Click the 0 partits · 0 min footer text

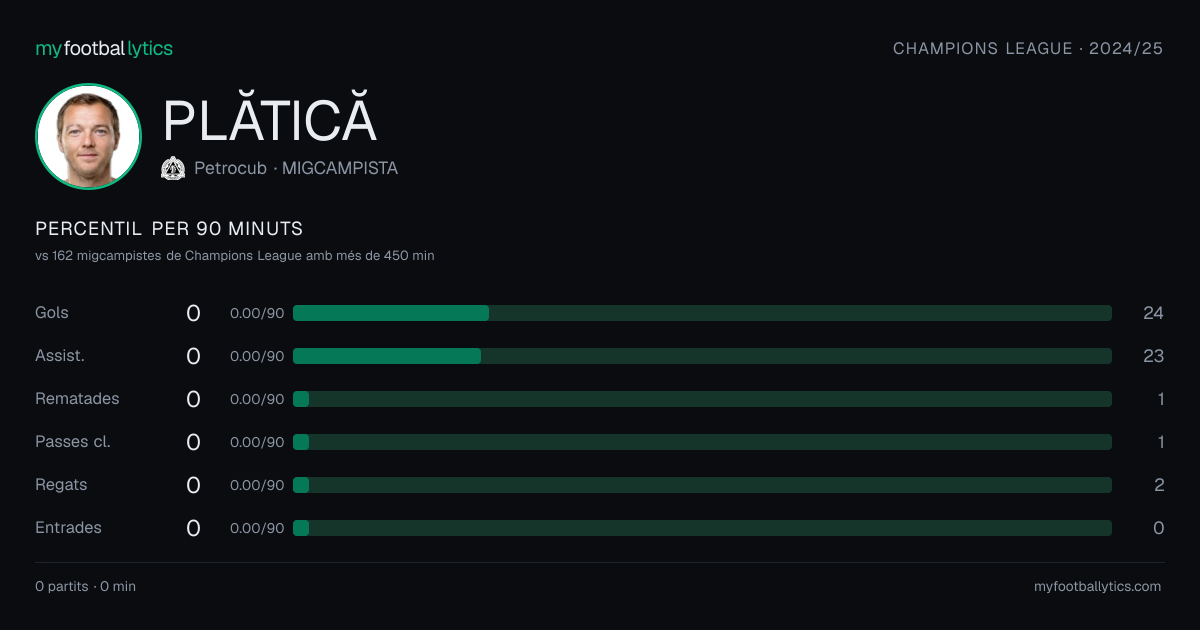(x=85, y=586)
